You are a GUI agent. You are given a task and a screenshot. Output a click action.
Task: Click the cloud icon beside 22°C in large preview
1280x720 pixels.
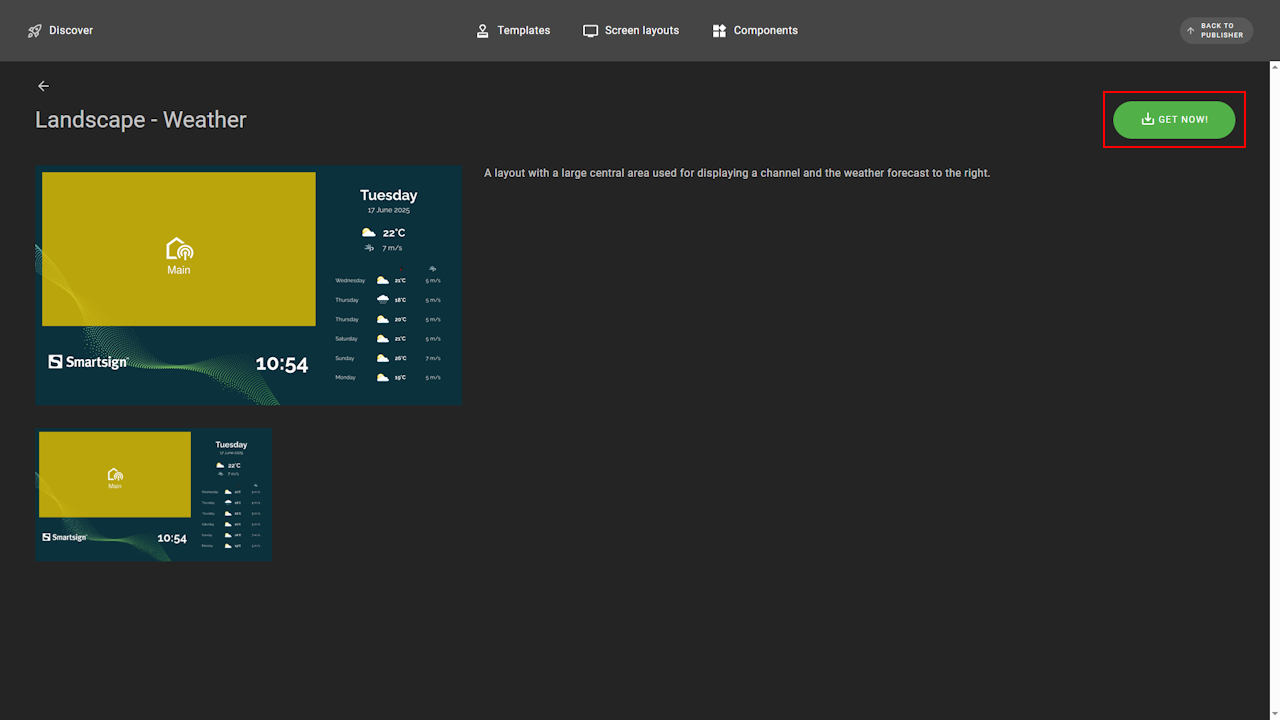(369, 233)
